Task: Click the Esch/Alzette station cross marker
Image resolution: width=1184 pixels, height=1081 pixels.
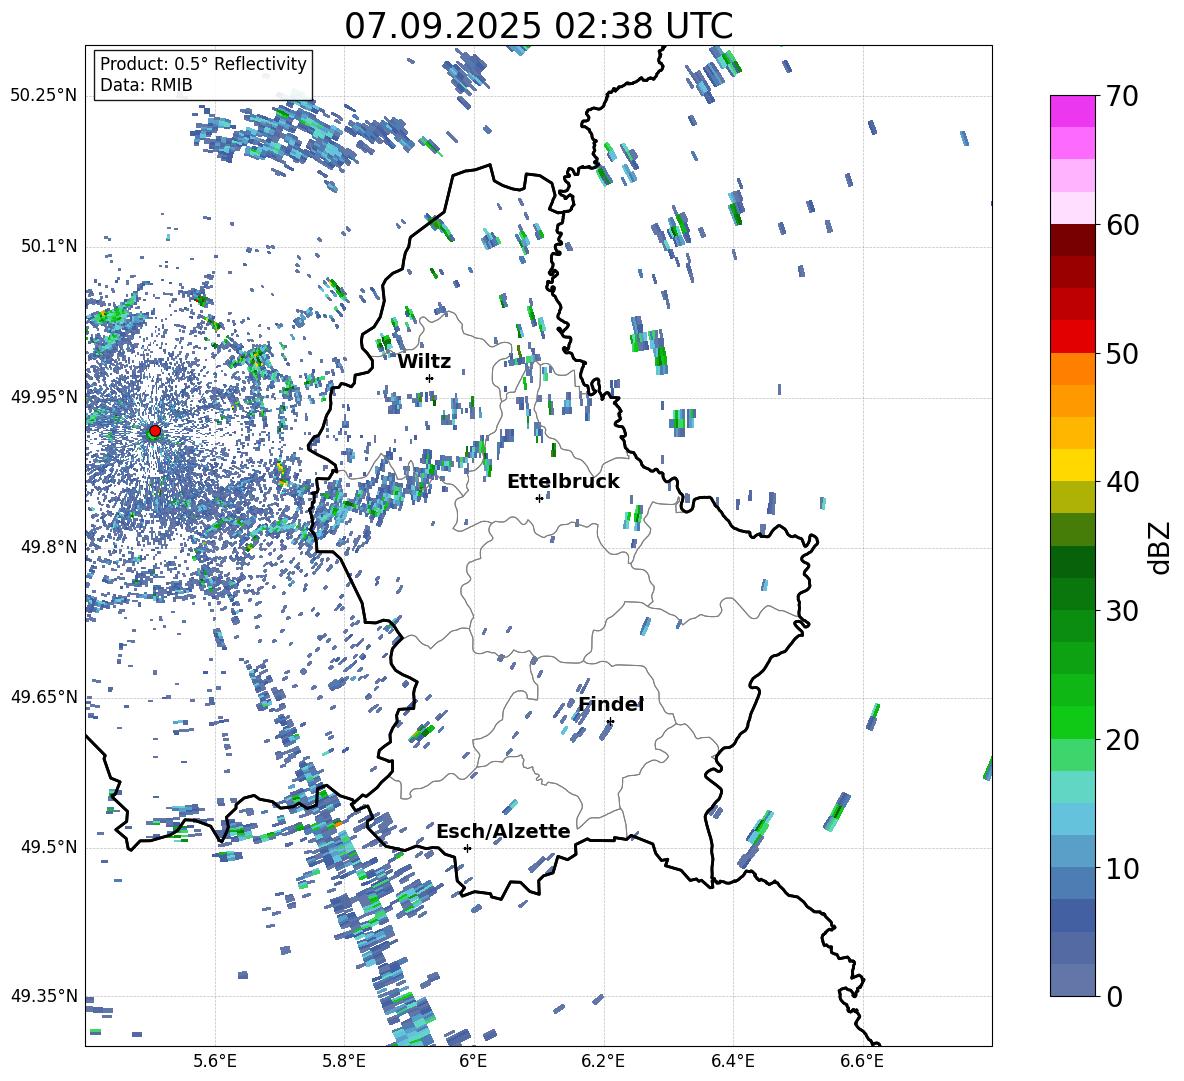Action: [x=467, y=848]
